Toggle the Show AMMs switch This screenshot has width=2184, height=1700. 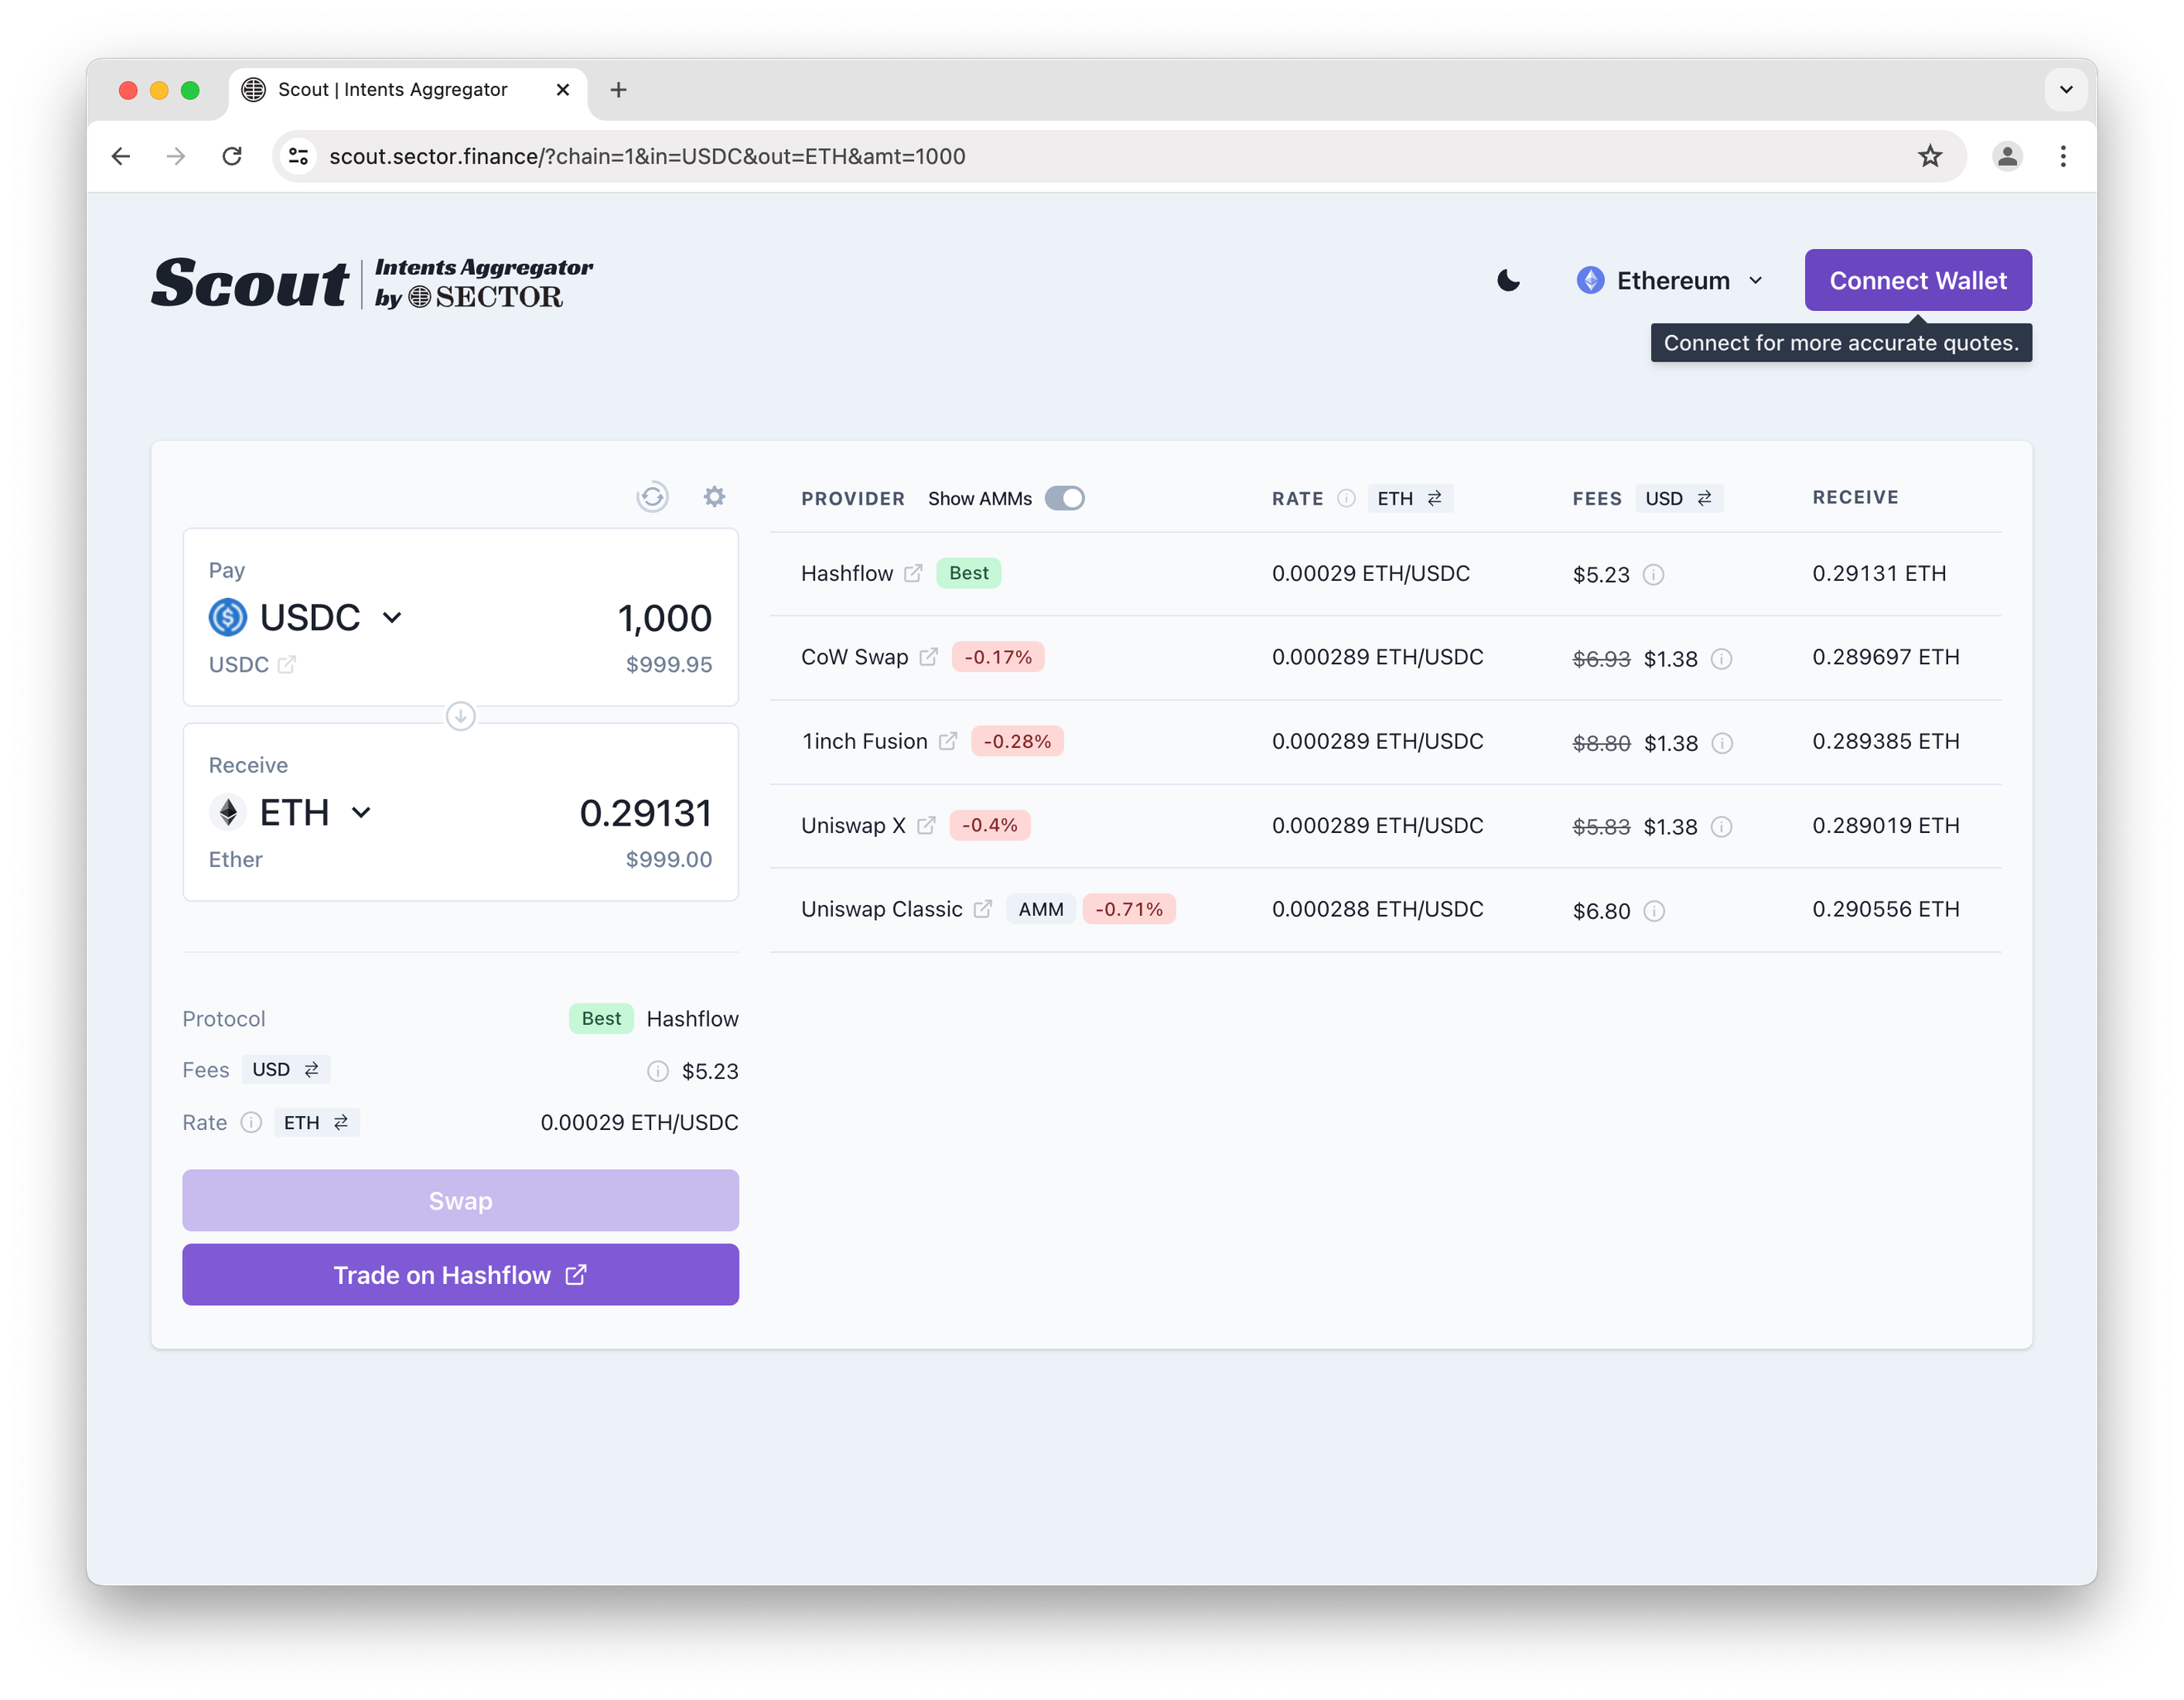1064,498
